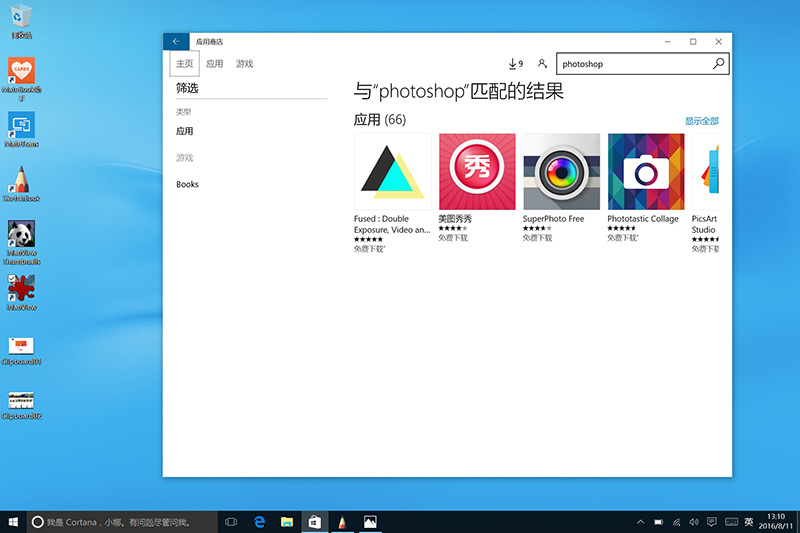Open the MateBook desktop shortcut with heart icon

[x=21, y=79]
